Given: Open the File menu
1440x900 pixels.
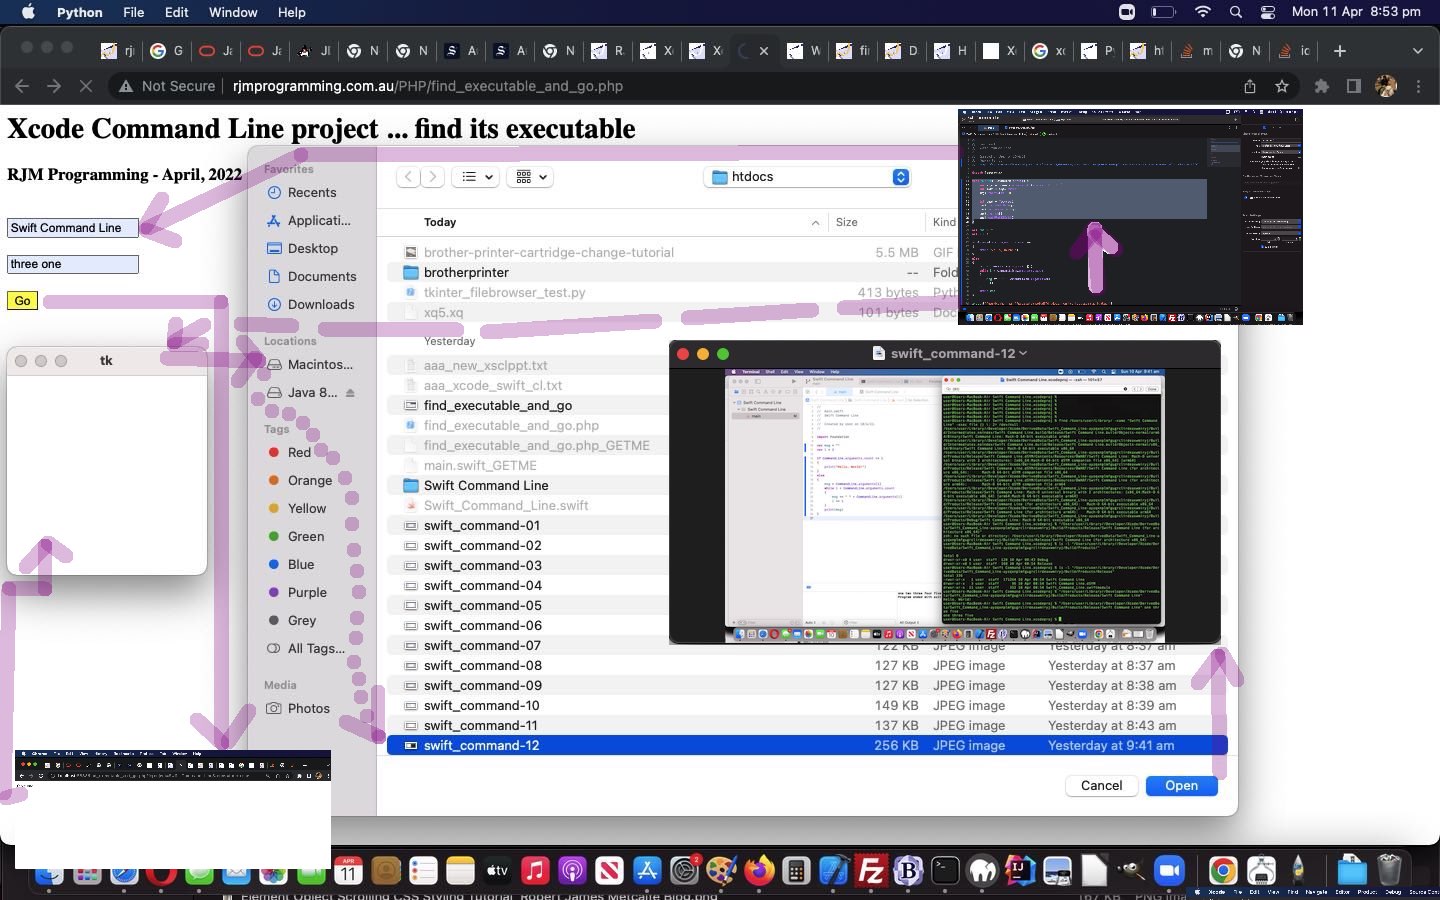Looking at the screenshot, I should (133, 12).
